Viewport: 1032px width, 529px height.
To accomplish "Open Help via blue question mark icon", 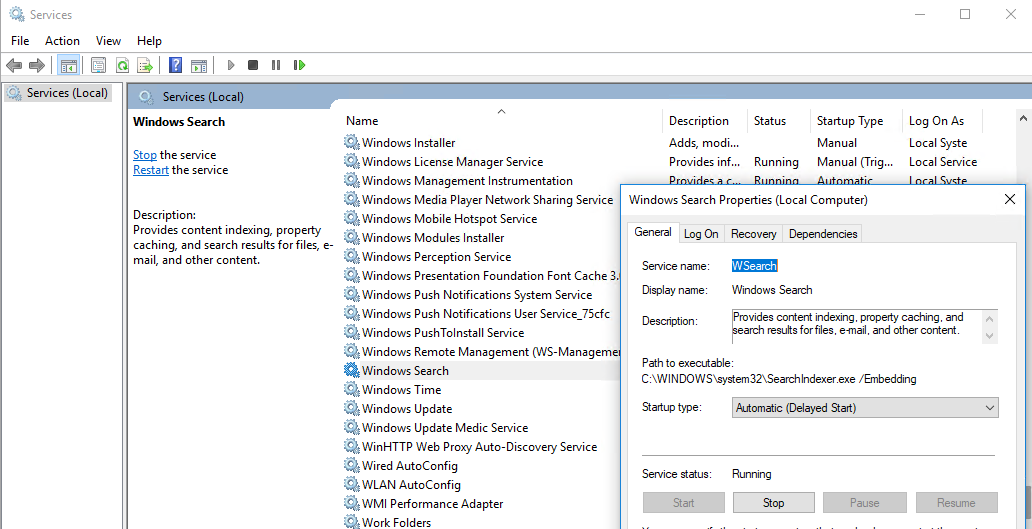I will click(x=175, y=66).
